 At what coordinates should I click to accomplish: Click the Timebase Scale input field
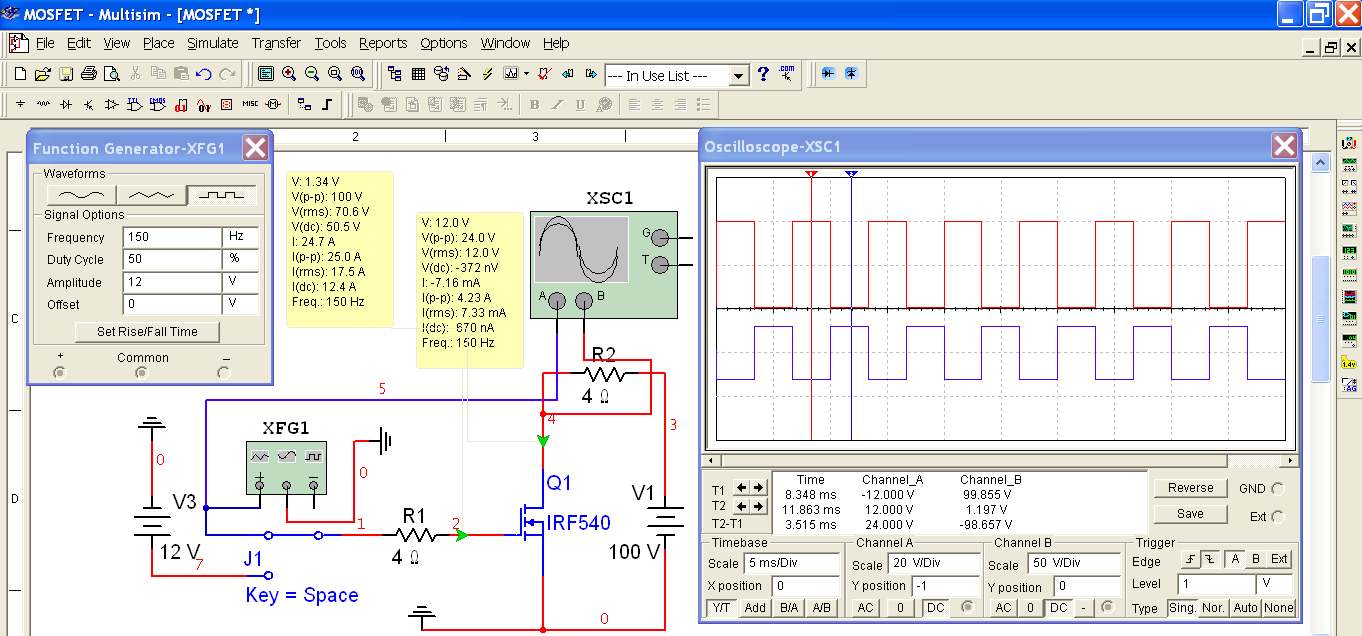pos(792,564)
